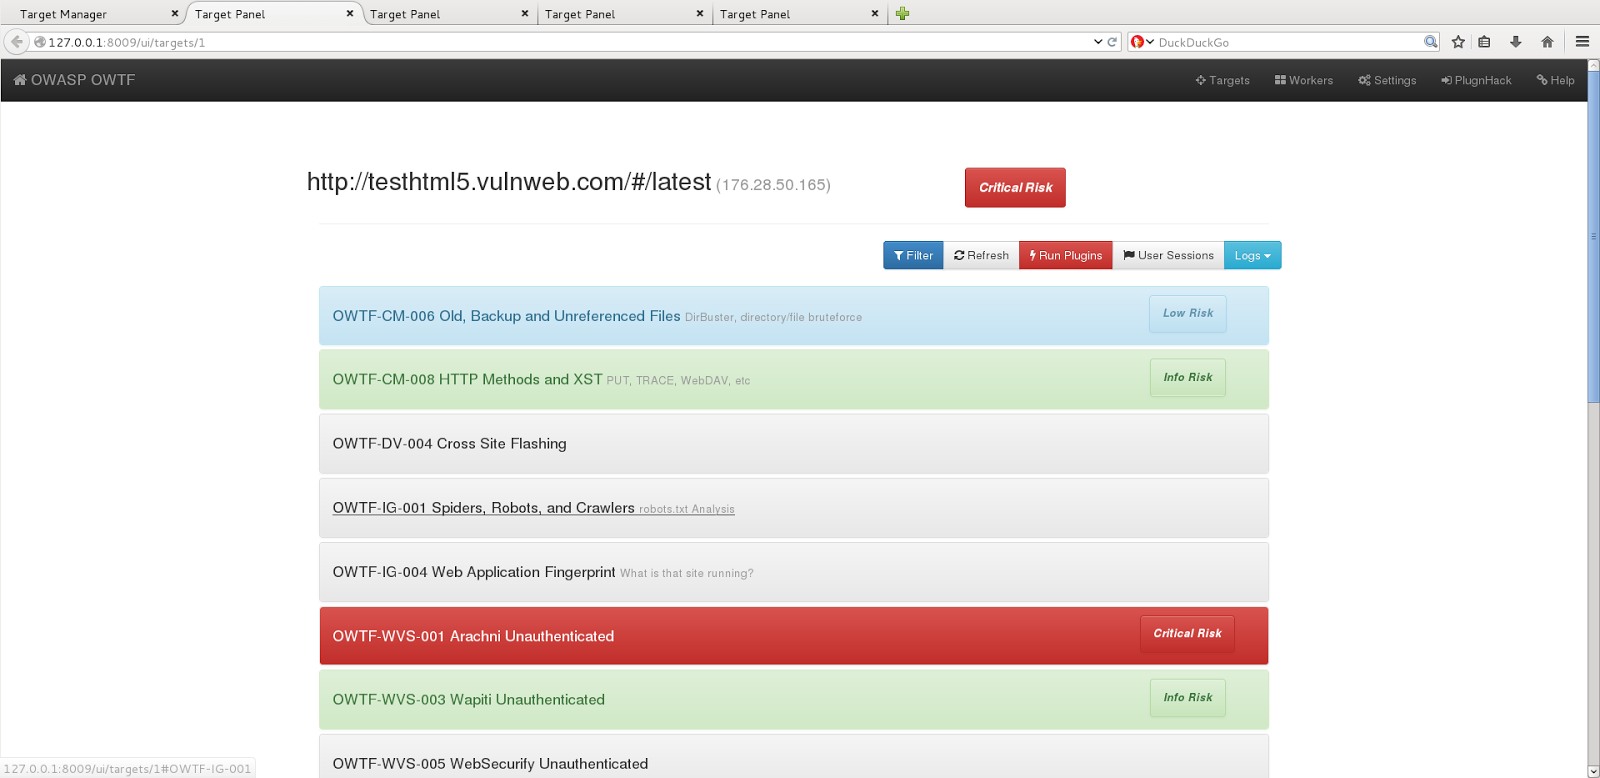
Task: Click the Refresh button
Action: tap(981, 255)
